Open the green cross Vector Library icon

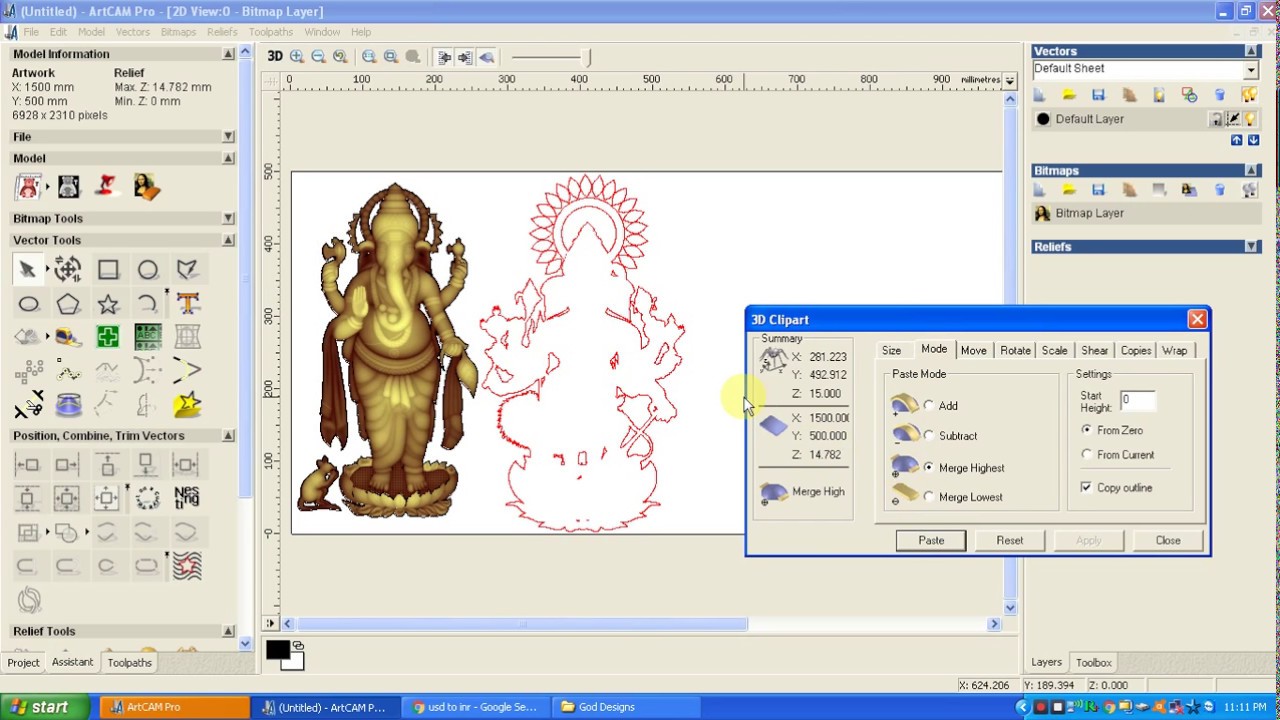pos(108,338)
